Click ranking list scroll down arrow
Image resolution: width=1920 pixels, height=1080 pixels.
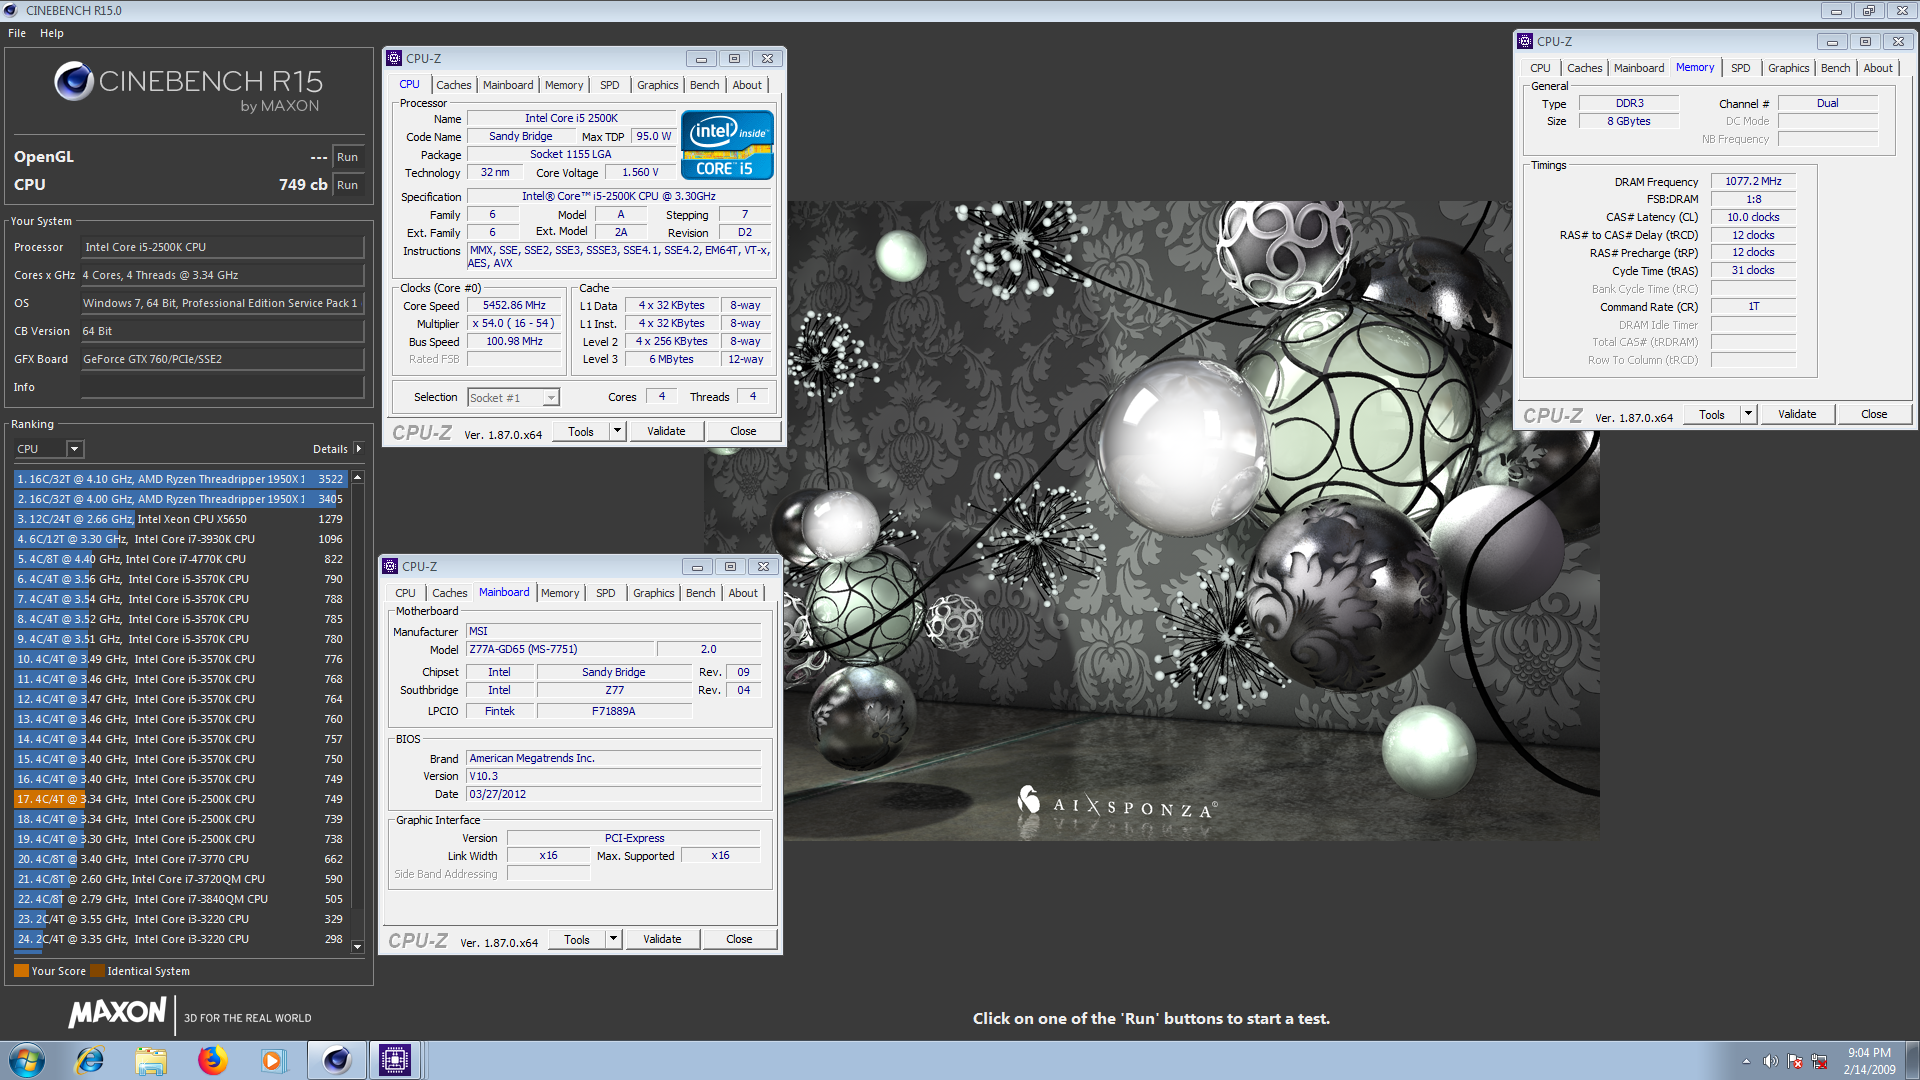click(357, 946)
